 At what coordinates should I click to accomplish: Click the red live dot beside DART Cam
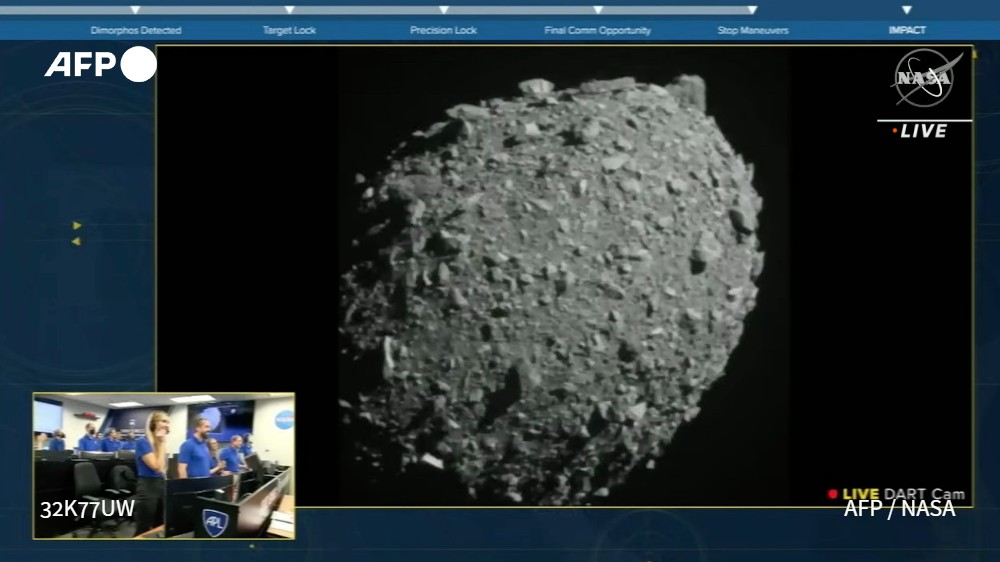832,494
